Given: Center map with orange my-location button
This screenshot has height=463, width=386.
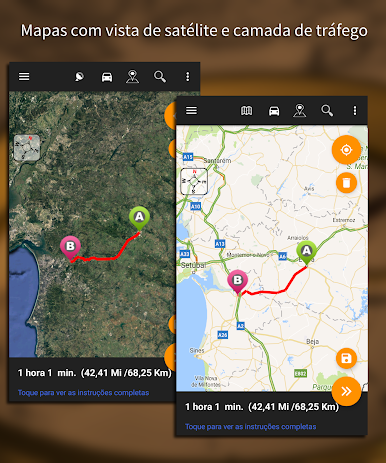Looking at the screenshot, I should 346,150.
